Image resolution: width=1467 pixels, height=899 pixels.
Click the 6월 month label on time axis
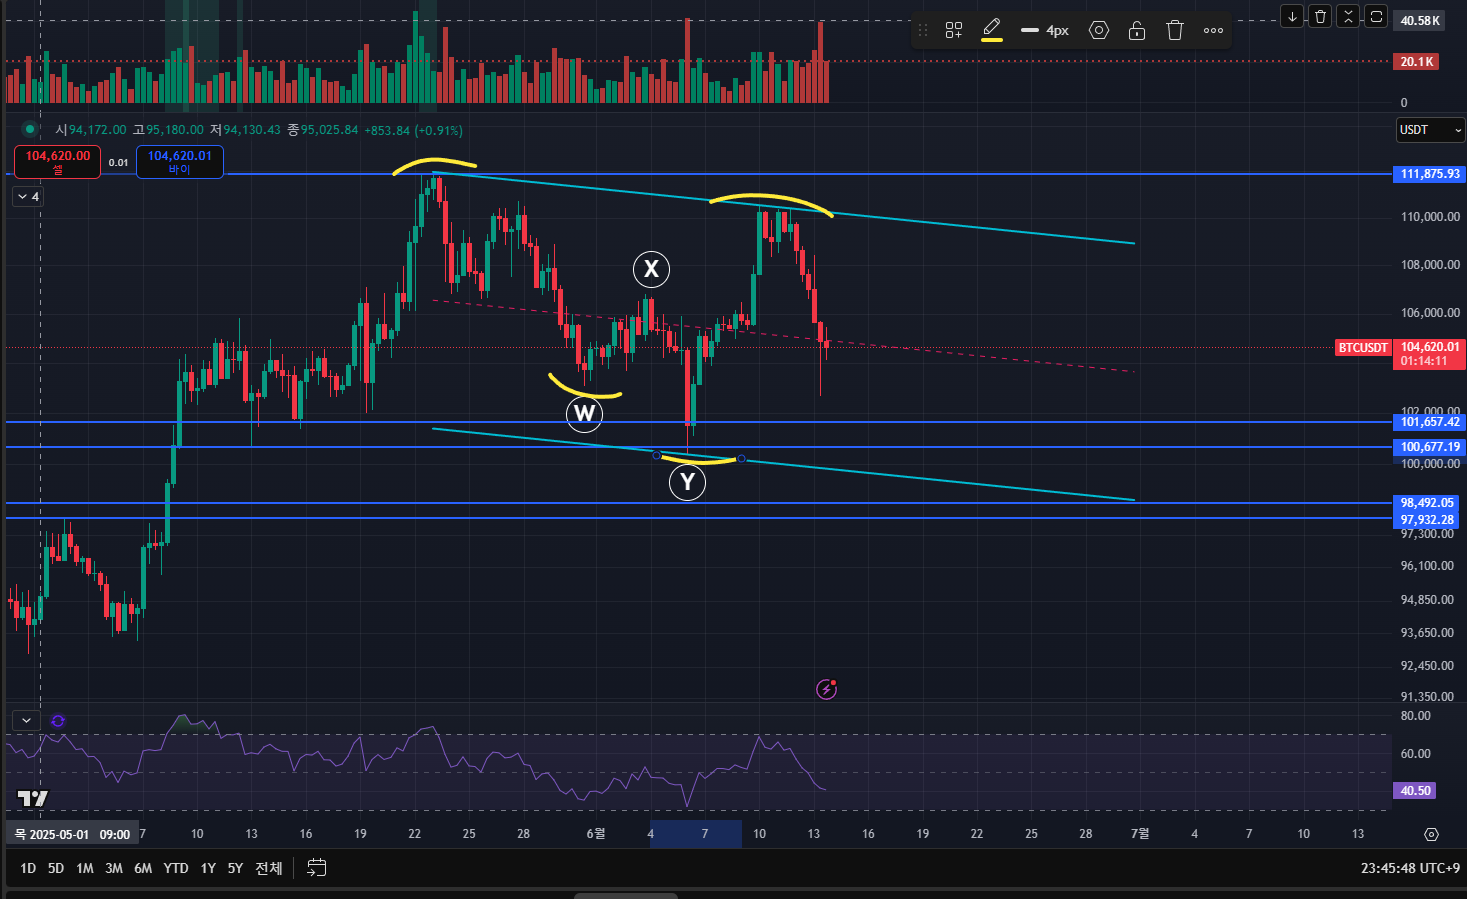point(595,833)
